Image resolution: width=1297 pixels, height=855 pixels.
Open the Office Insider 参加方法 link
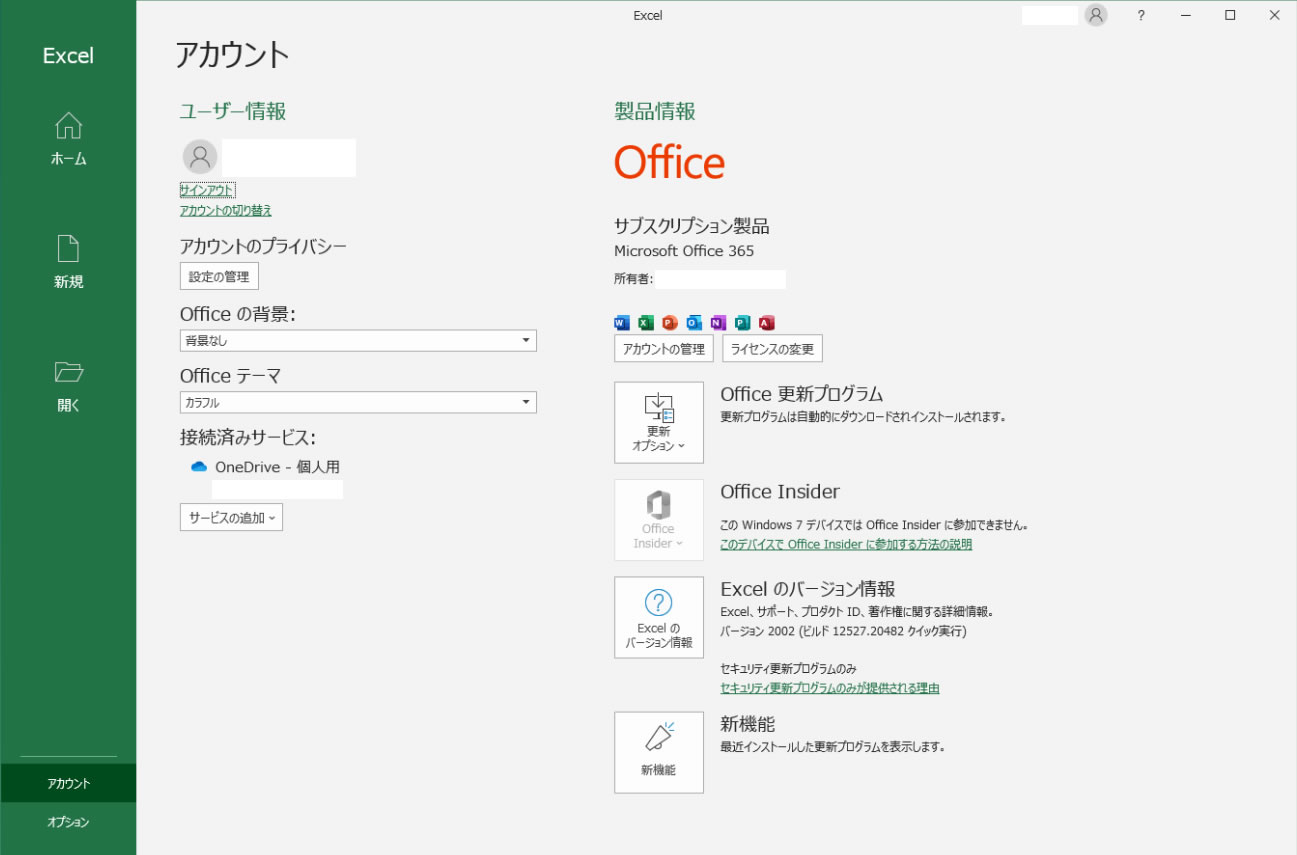pyautogui.click(x=846, y=545)
